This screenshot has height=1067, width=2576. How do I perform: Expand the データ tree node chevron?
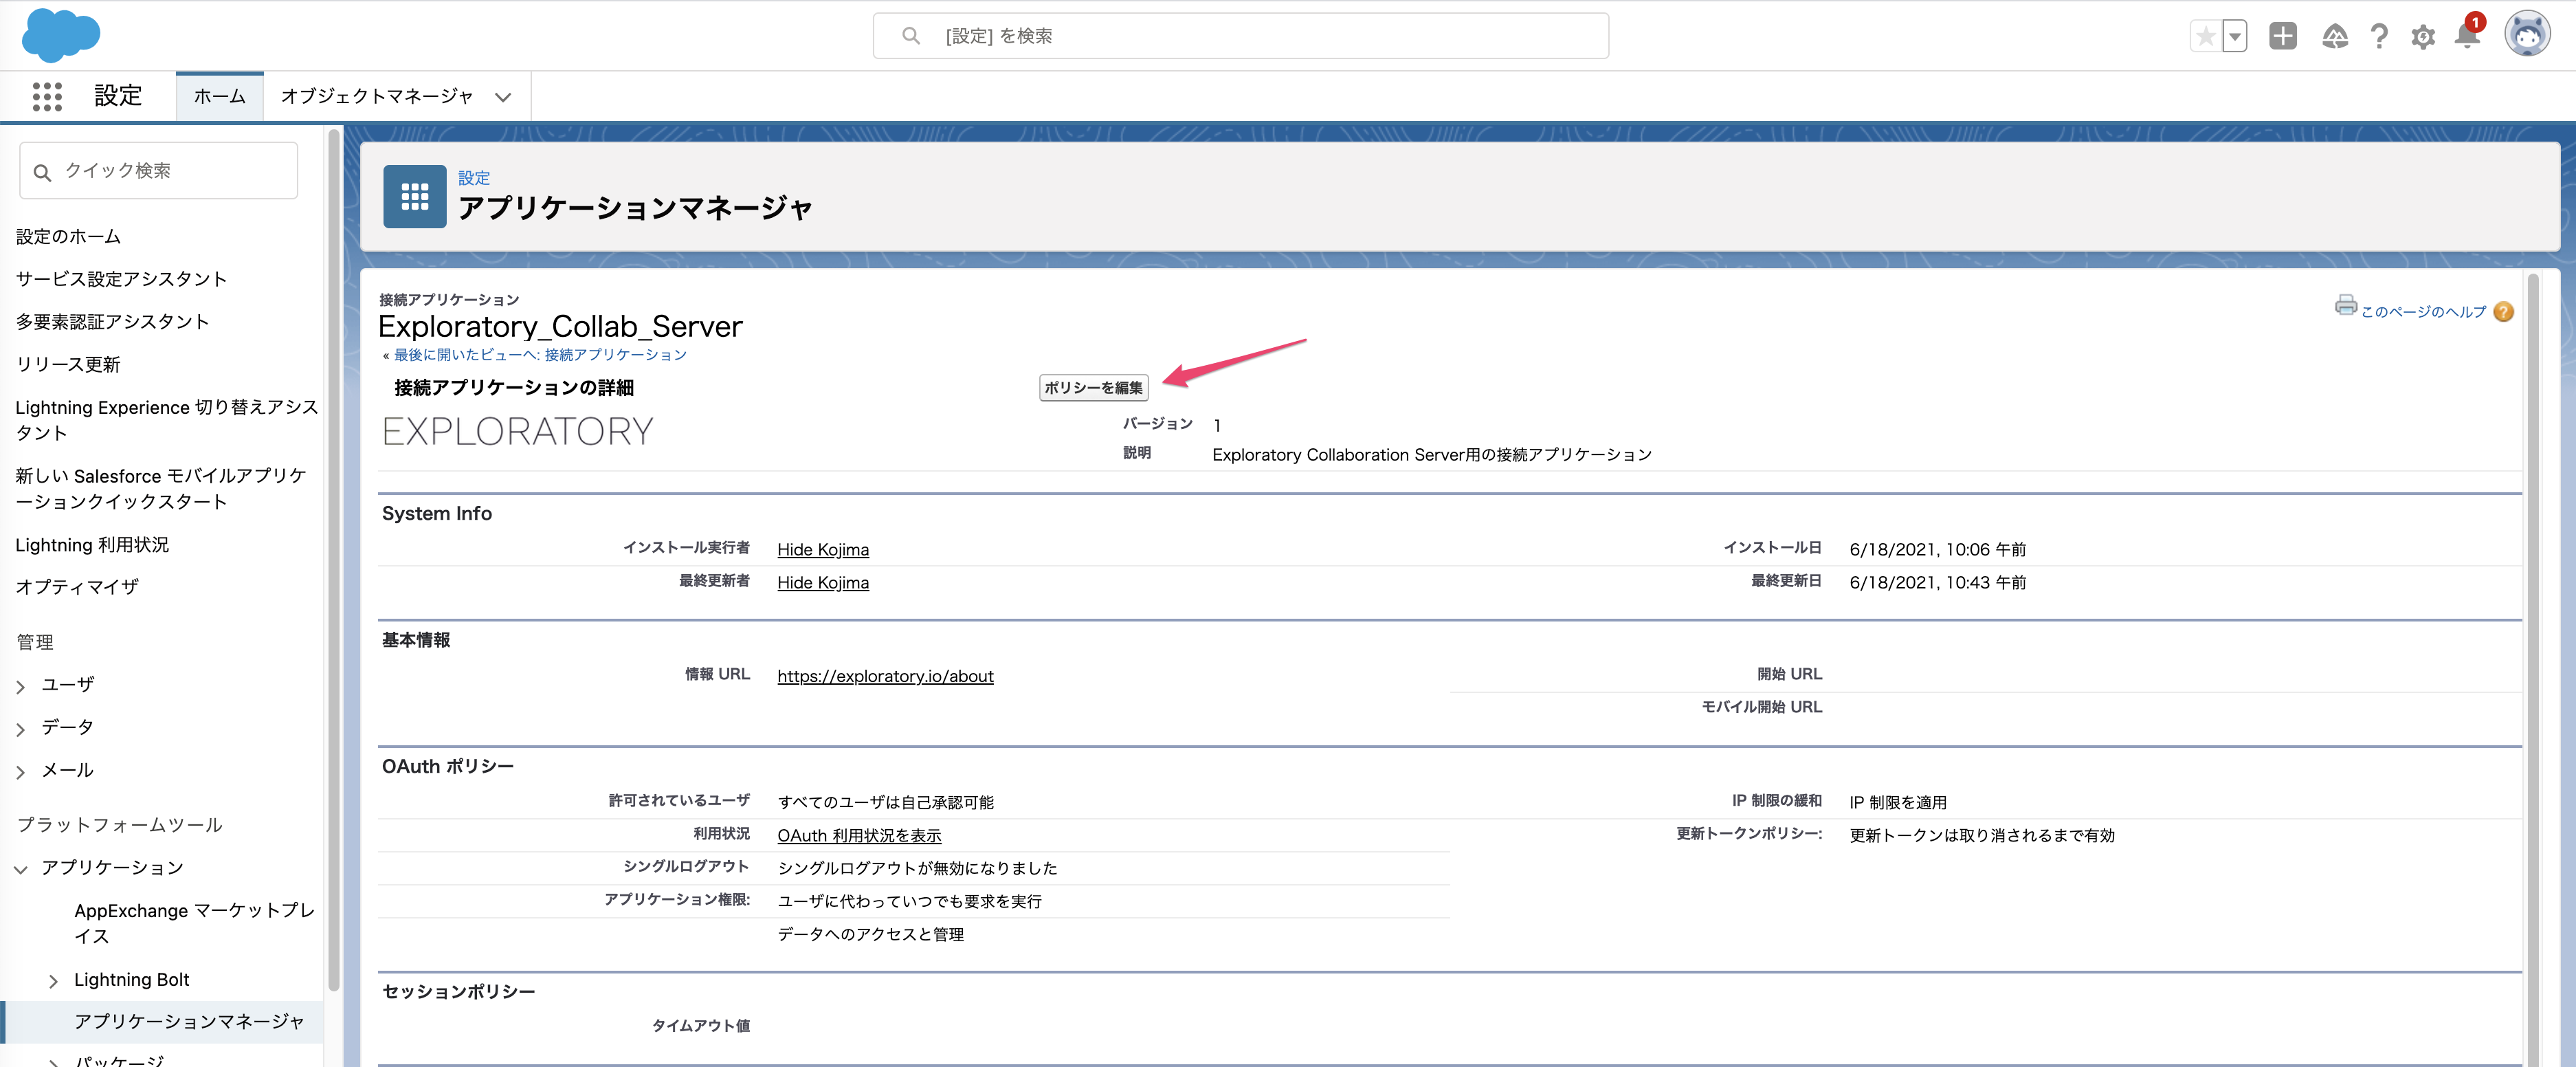(x=21, y=729)
